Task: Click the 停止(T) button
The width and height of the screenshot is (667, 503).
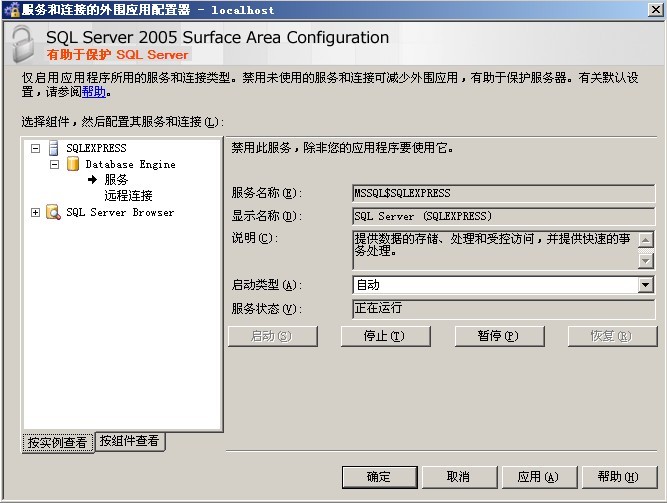Action: (385, 336)
